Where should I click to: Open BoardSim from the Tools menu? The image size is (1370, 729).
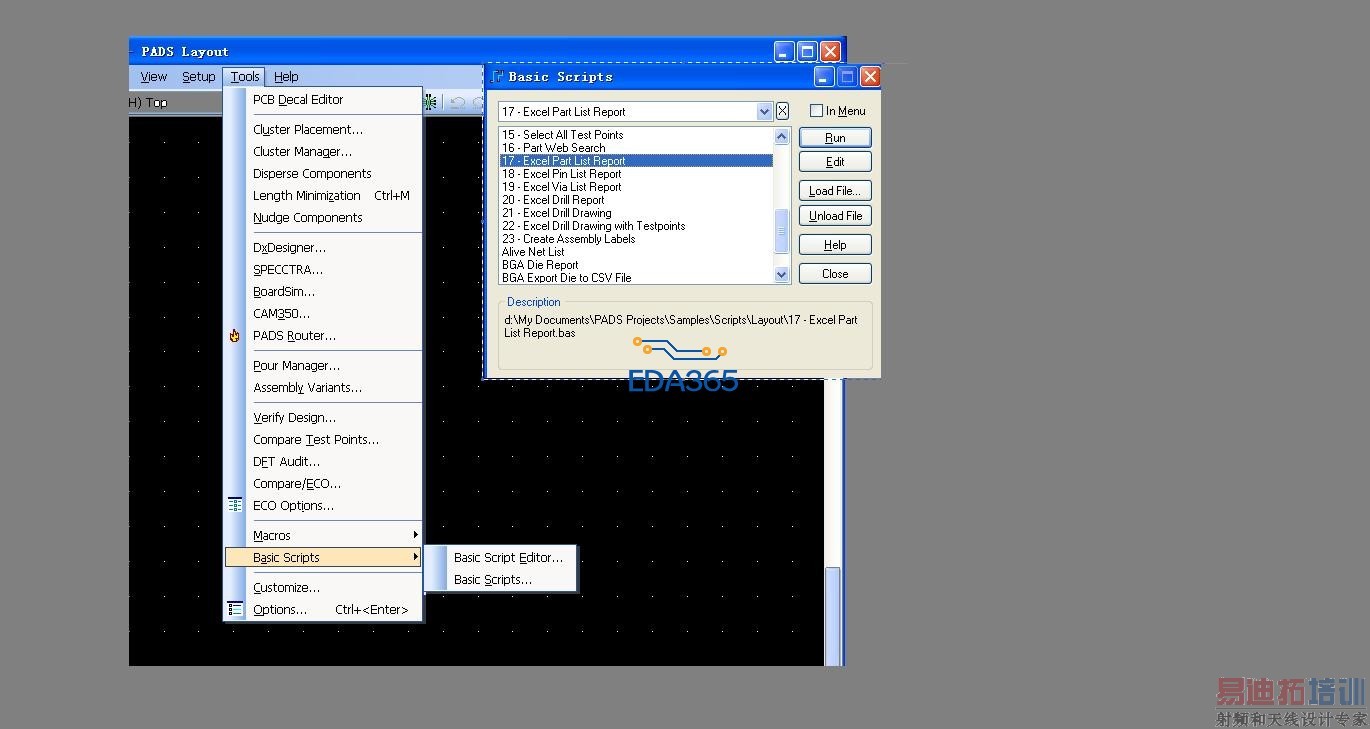(x=322, y=292)
